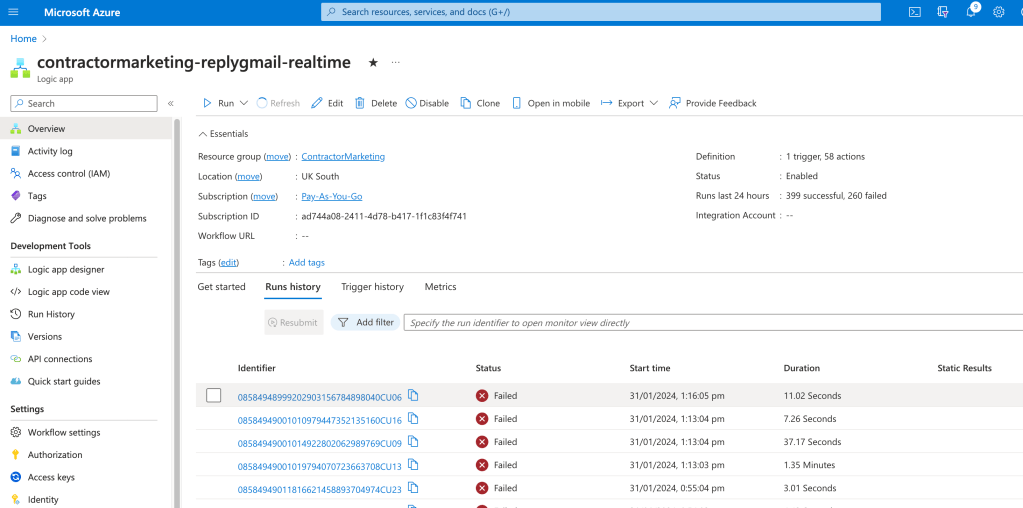Copy the run identifier ending in CU16
The height and width of the screenshot is (508, 1023).
tap(412, 419)
